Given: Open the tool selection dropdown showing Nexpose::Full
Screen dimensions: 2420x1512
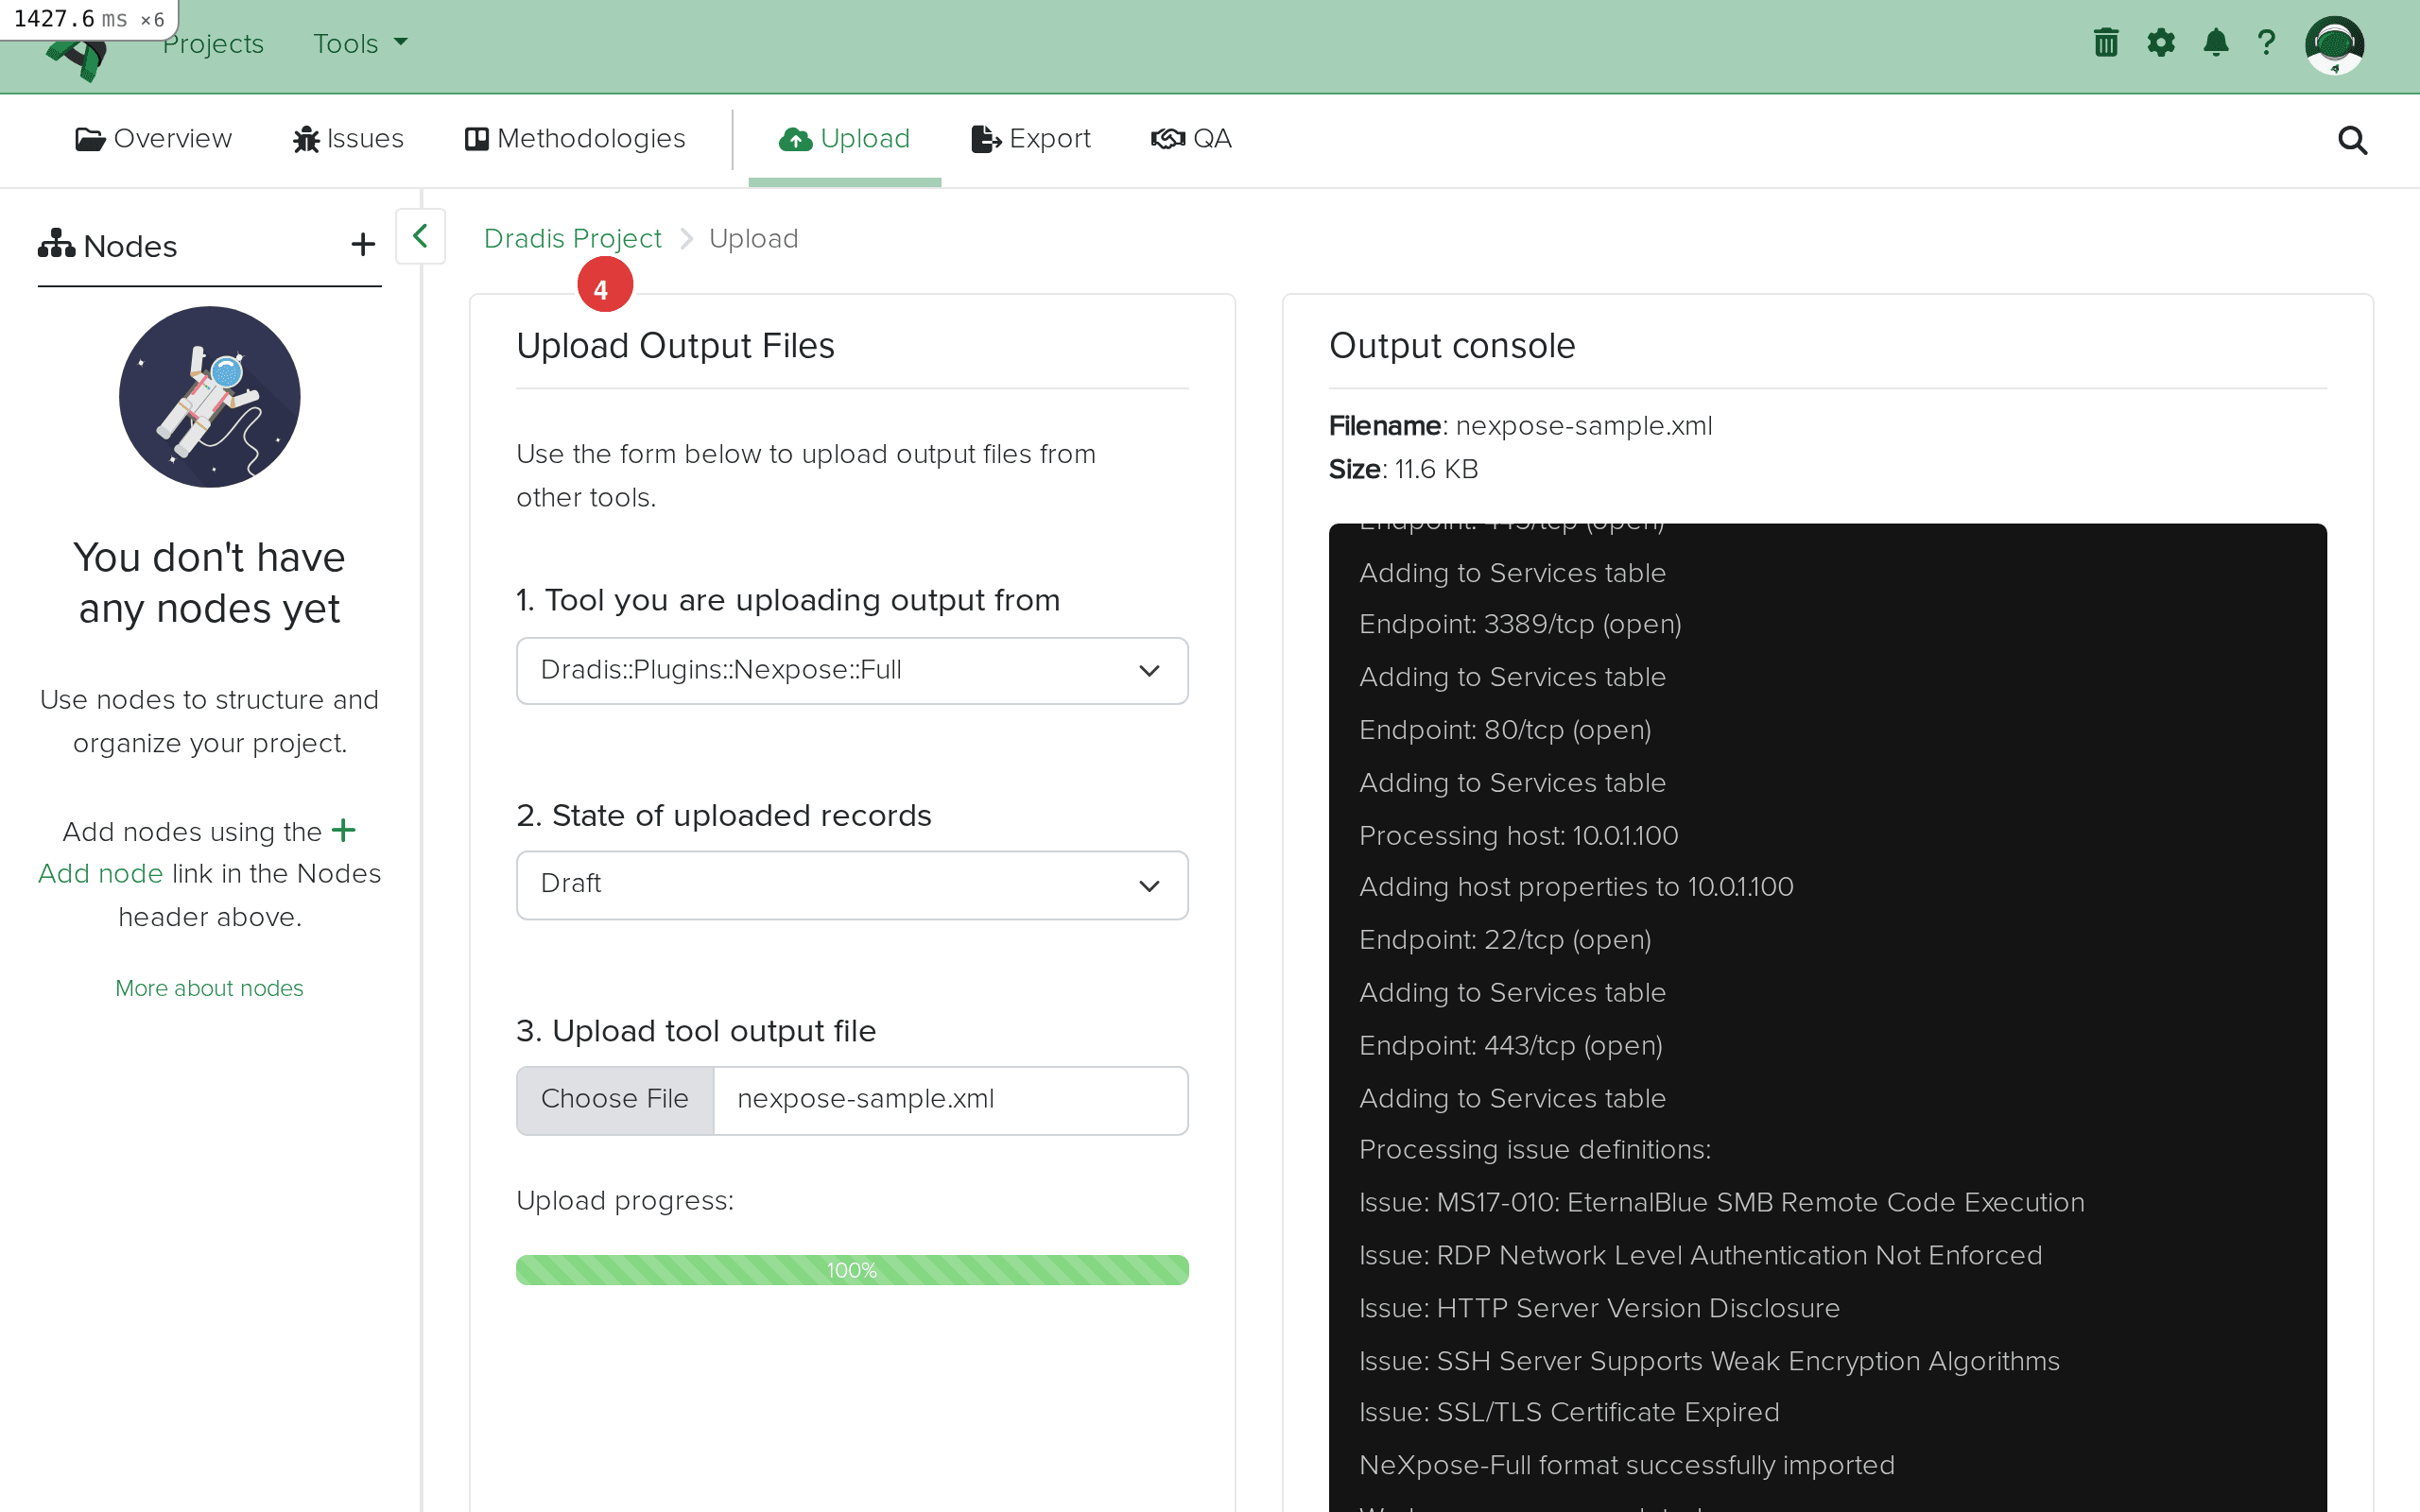Looking at the screenshot, I should pyautogui.click(x=851, y=670).
